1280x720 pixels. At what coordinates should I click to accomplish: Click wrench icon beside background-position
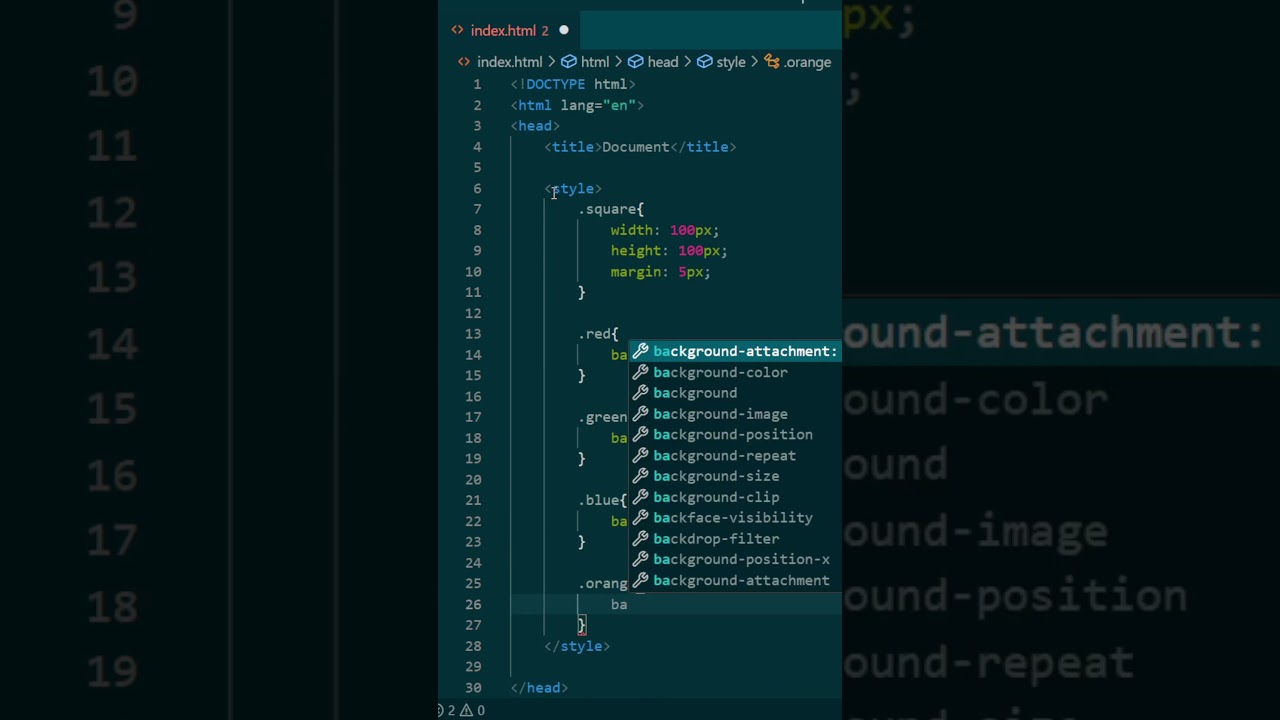coord(640,435)
